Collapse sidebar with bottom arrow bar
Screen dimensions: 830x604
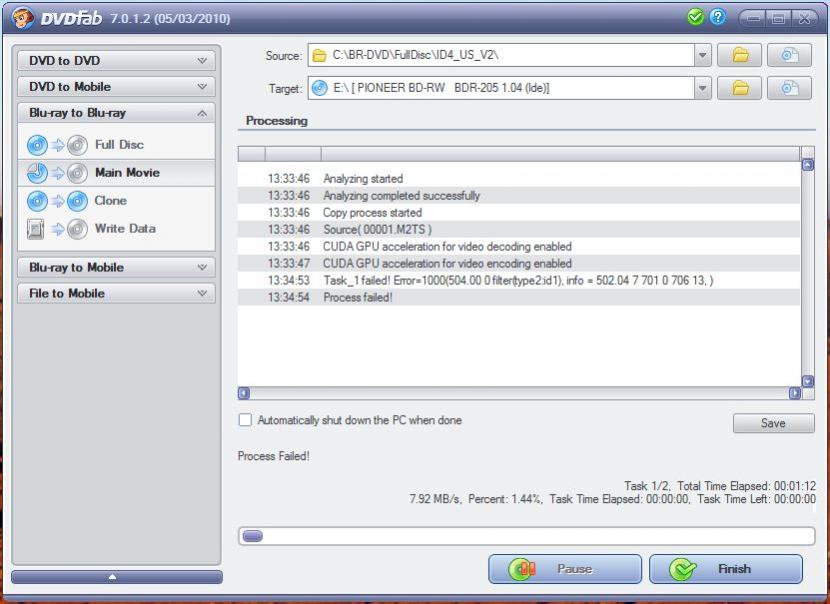[x=116, y=577]
